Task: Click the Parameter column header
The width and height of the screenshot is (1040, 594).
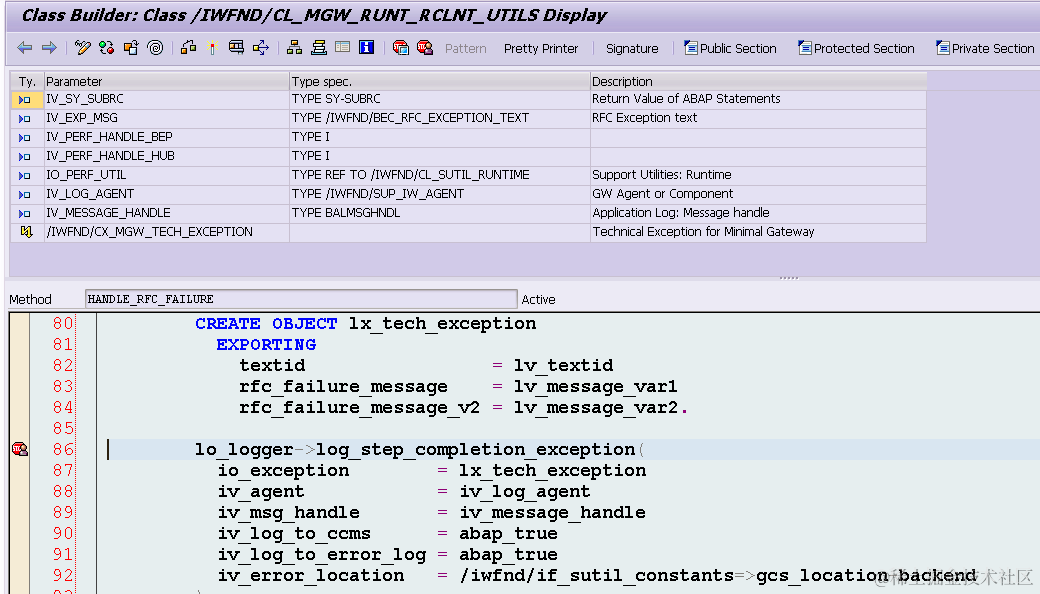Action: (166, 82)
